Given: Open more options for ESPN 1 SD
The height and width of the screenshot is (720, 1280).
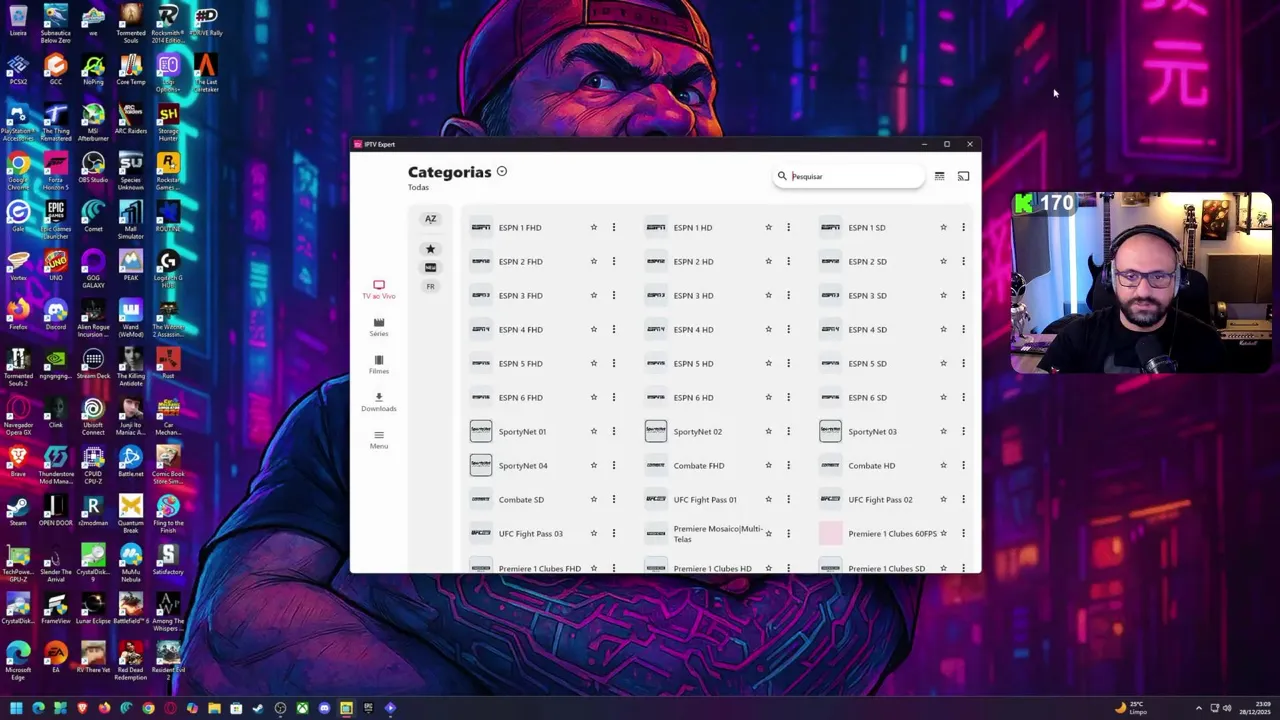Looking at the screenshot, I should (x=963, y=227).
